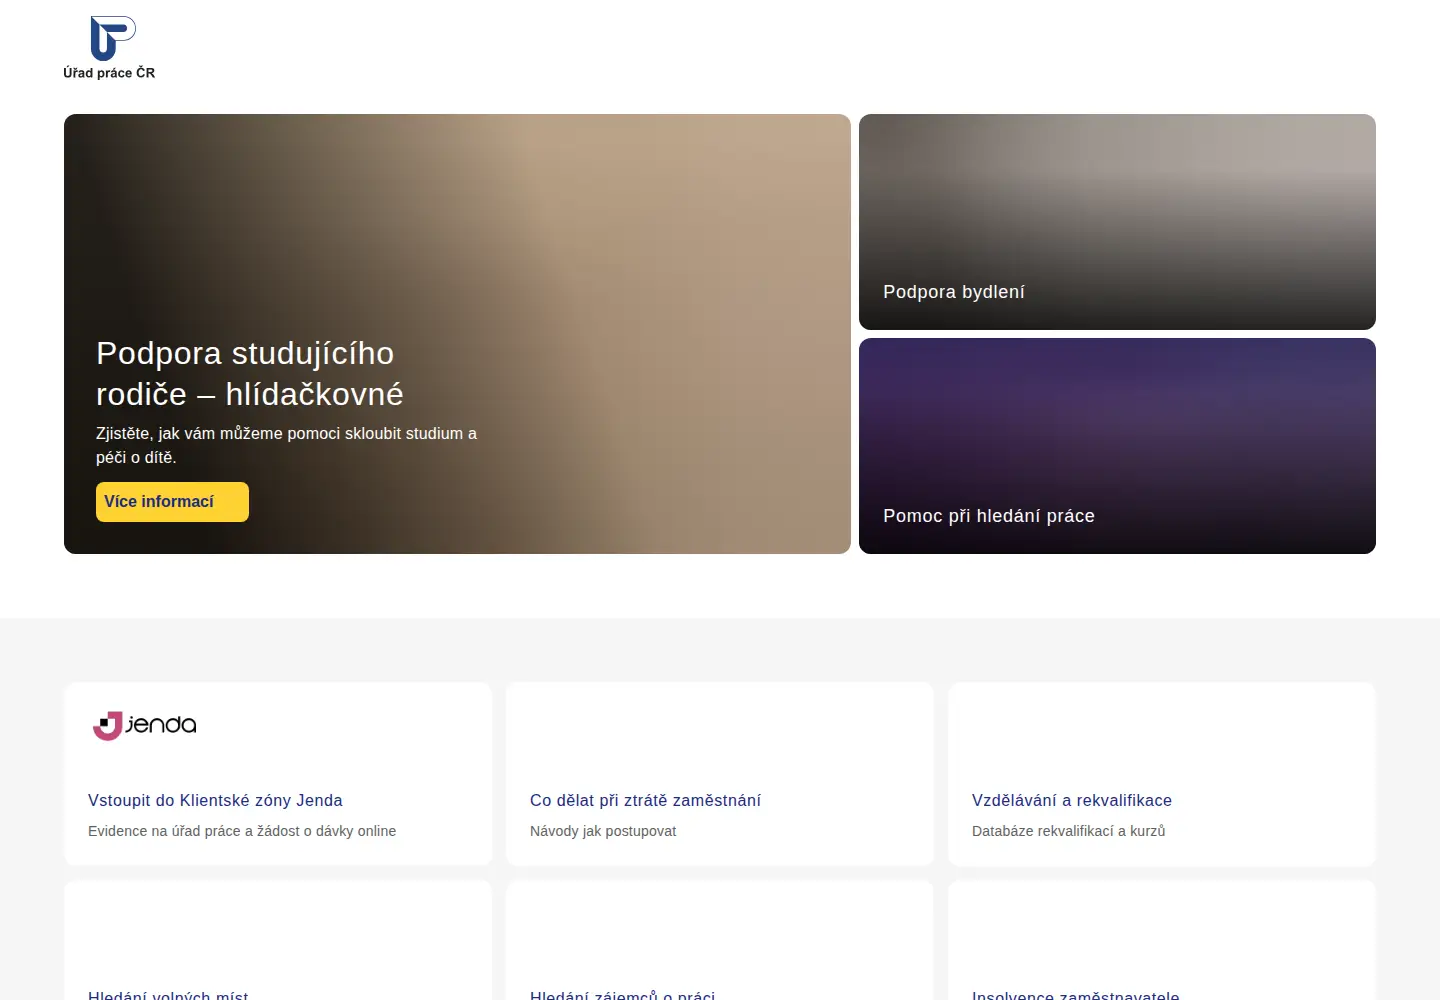Click the Více informací button
This screenshot has height=1000, width=1440.
coord(172,502)
